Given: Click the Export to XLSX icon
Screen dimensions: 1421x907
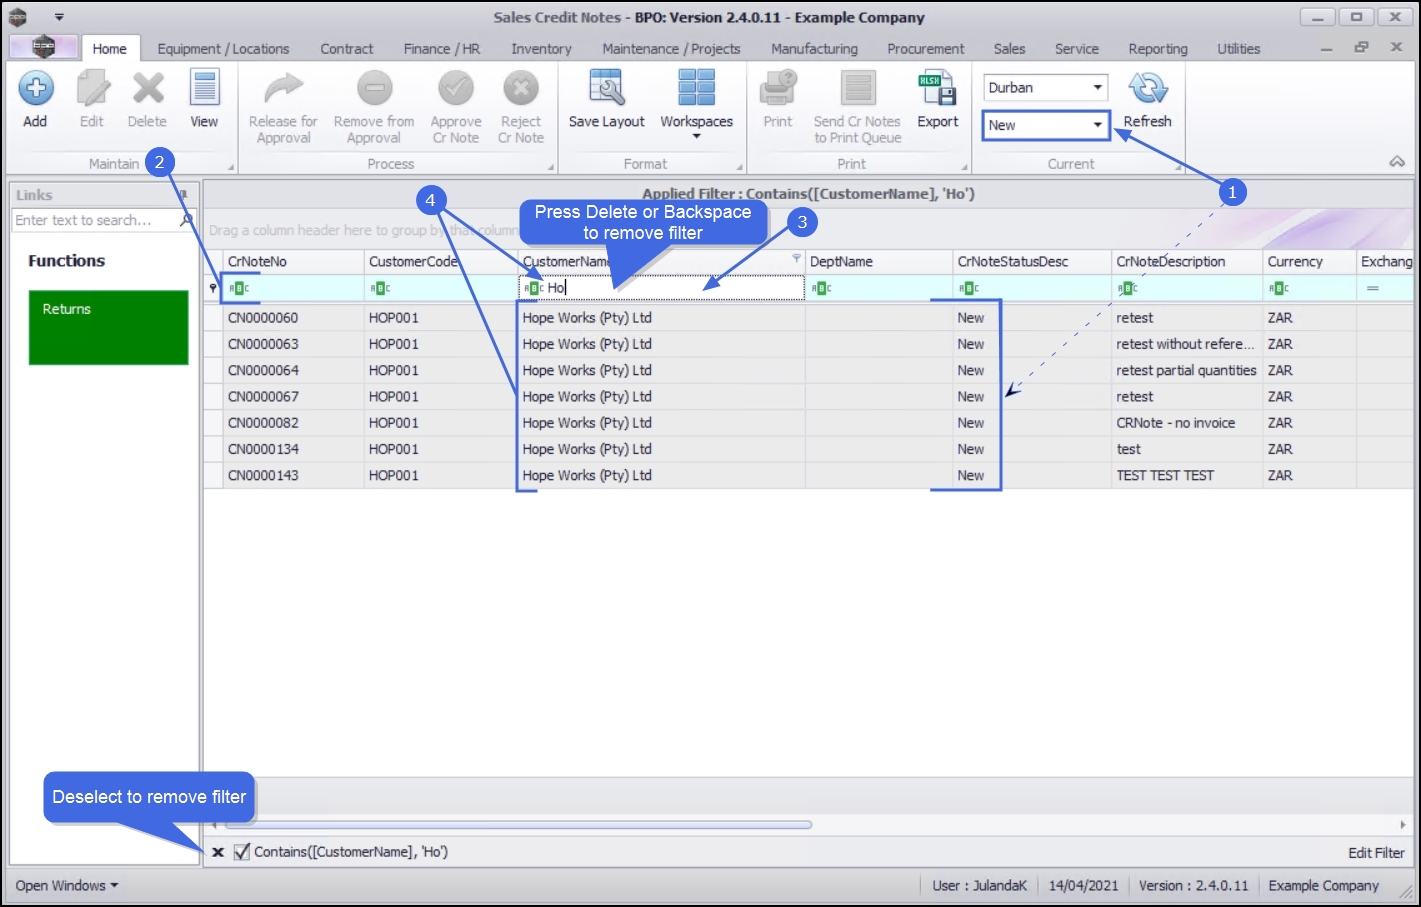Looking at the screenshot, I should 937,89.
